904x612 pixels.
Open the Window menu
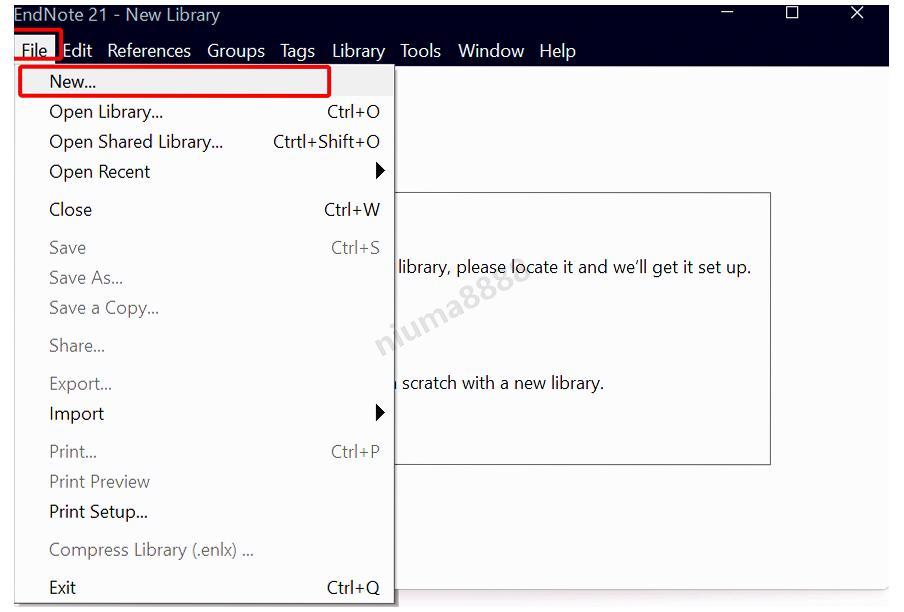pos(491,51)
